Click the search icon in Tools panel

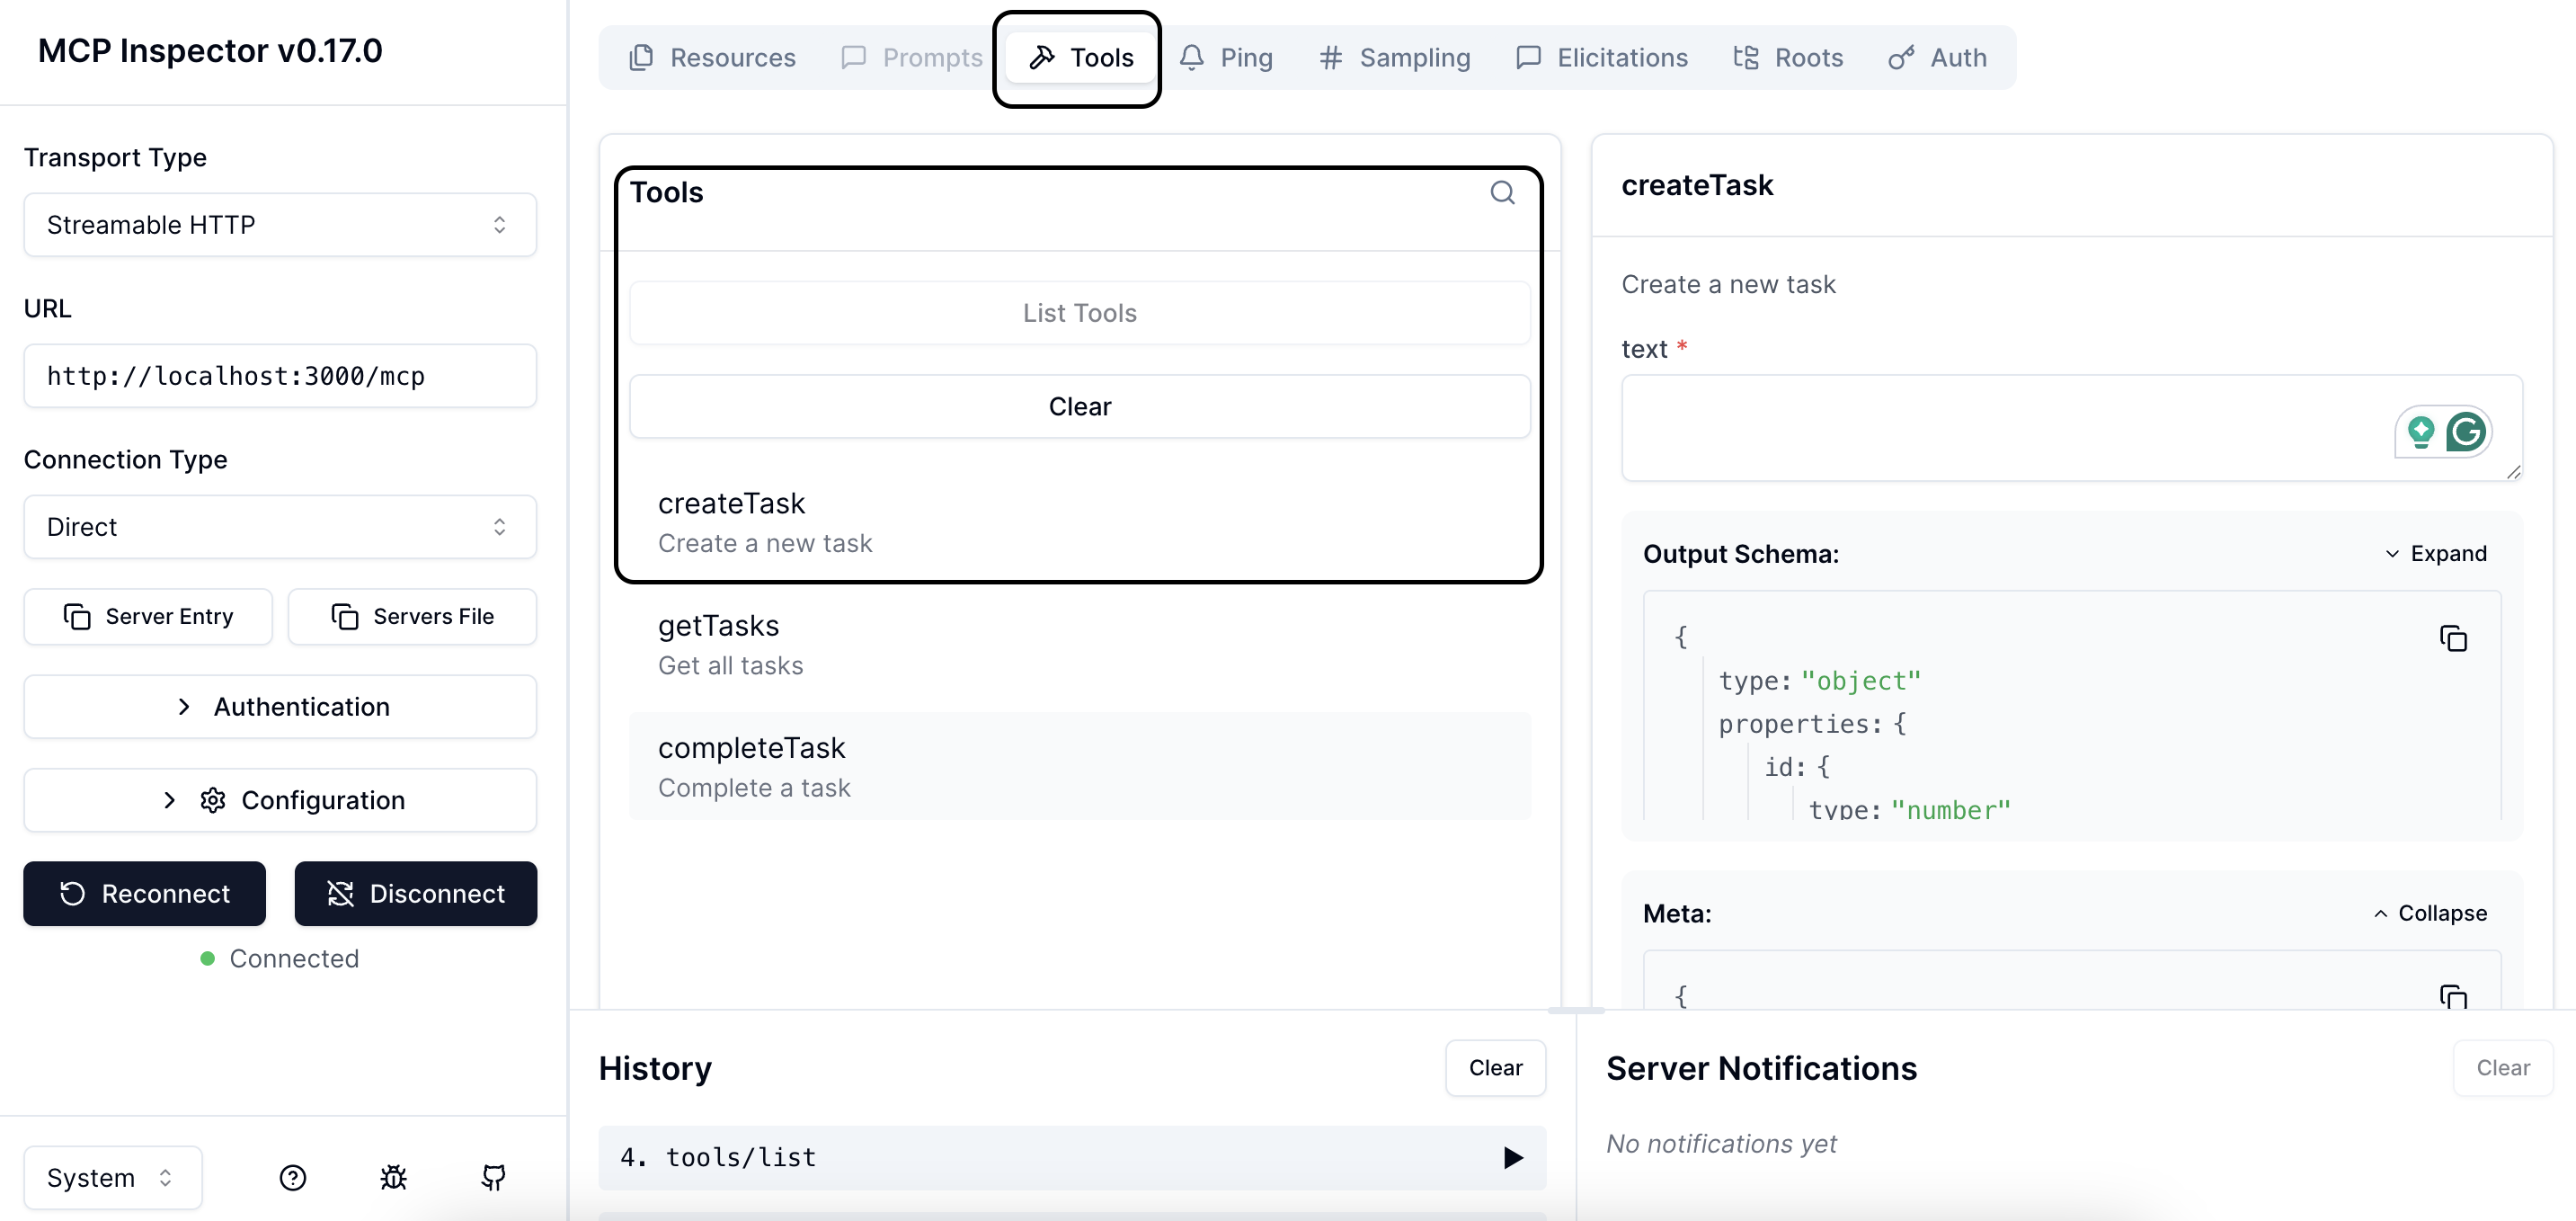pyautogui.click(x=1502, y=192)
